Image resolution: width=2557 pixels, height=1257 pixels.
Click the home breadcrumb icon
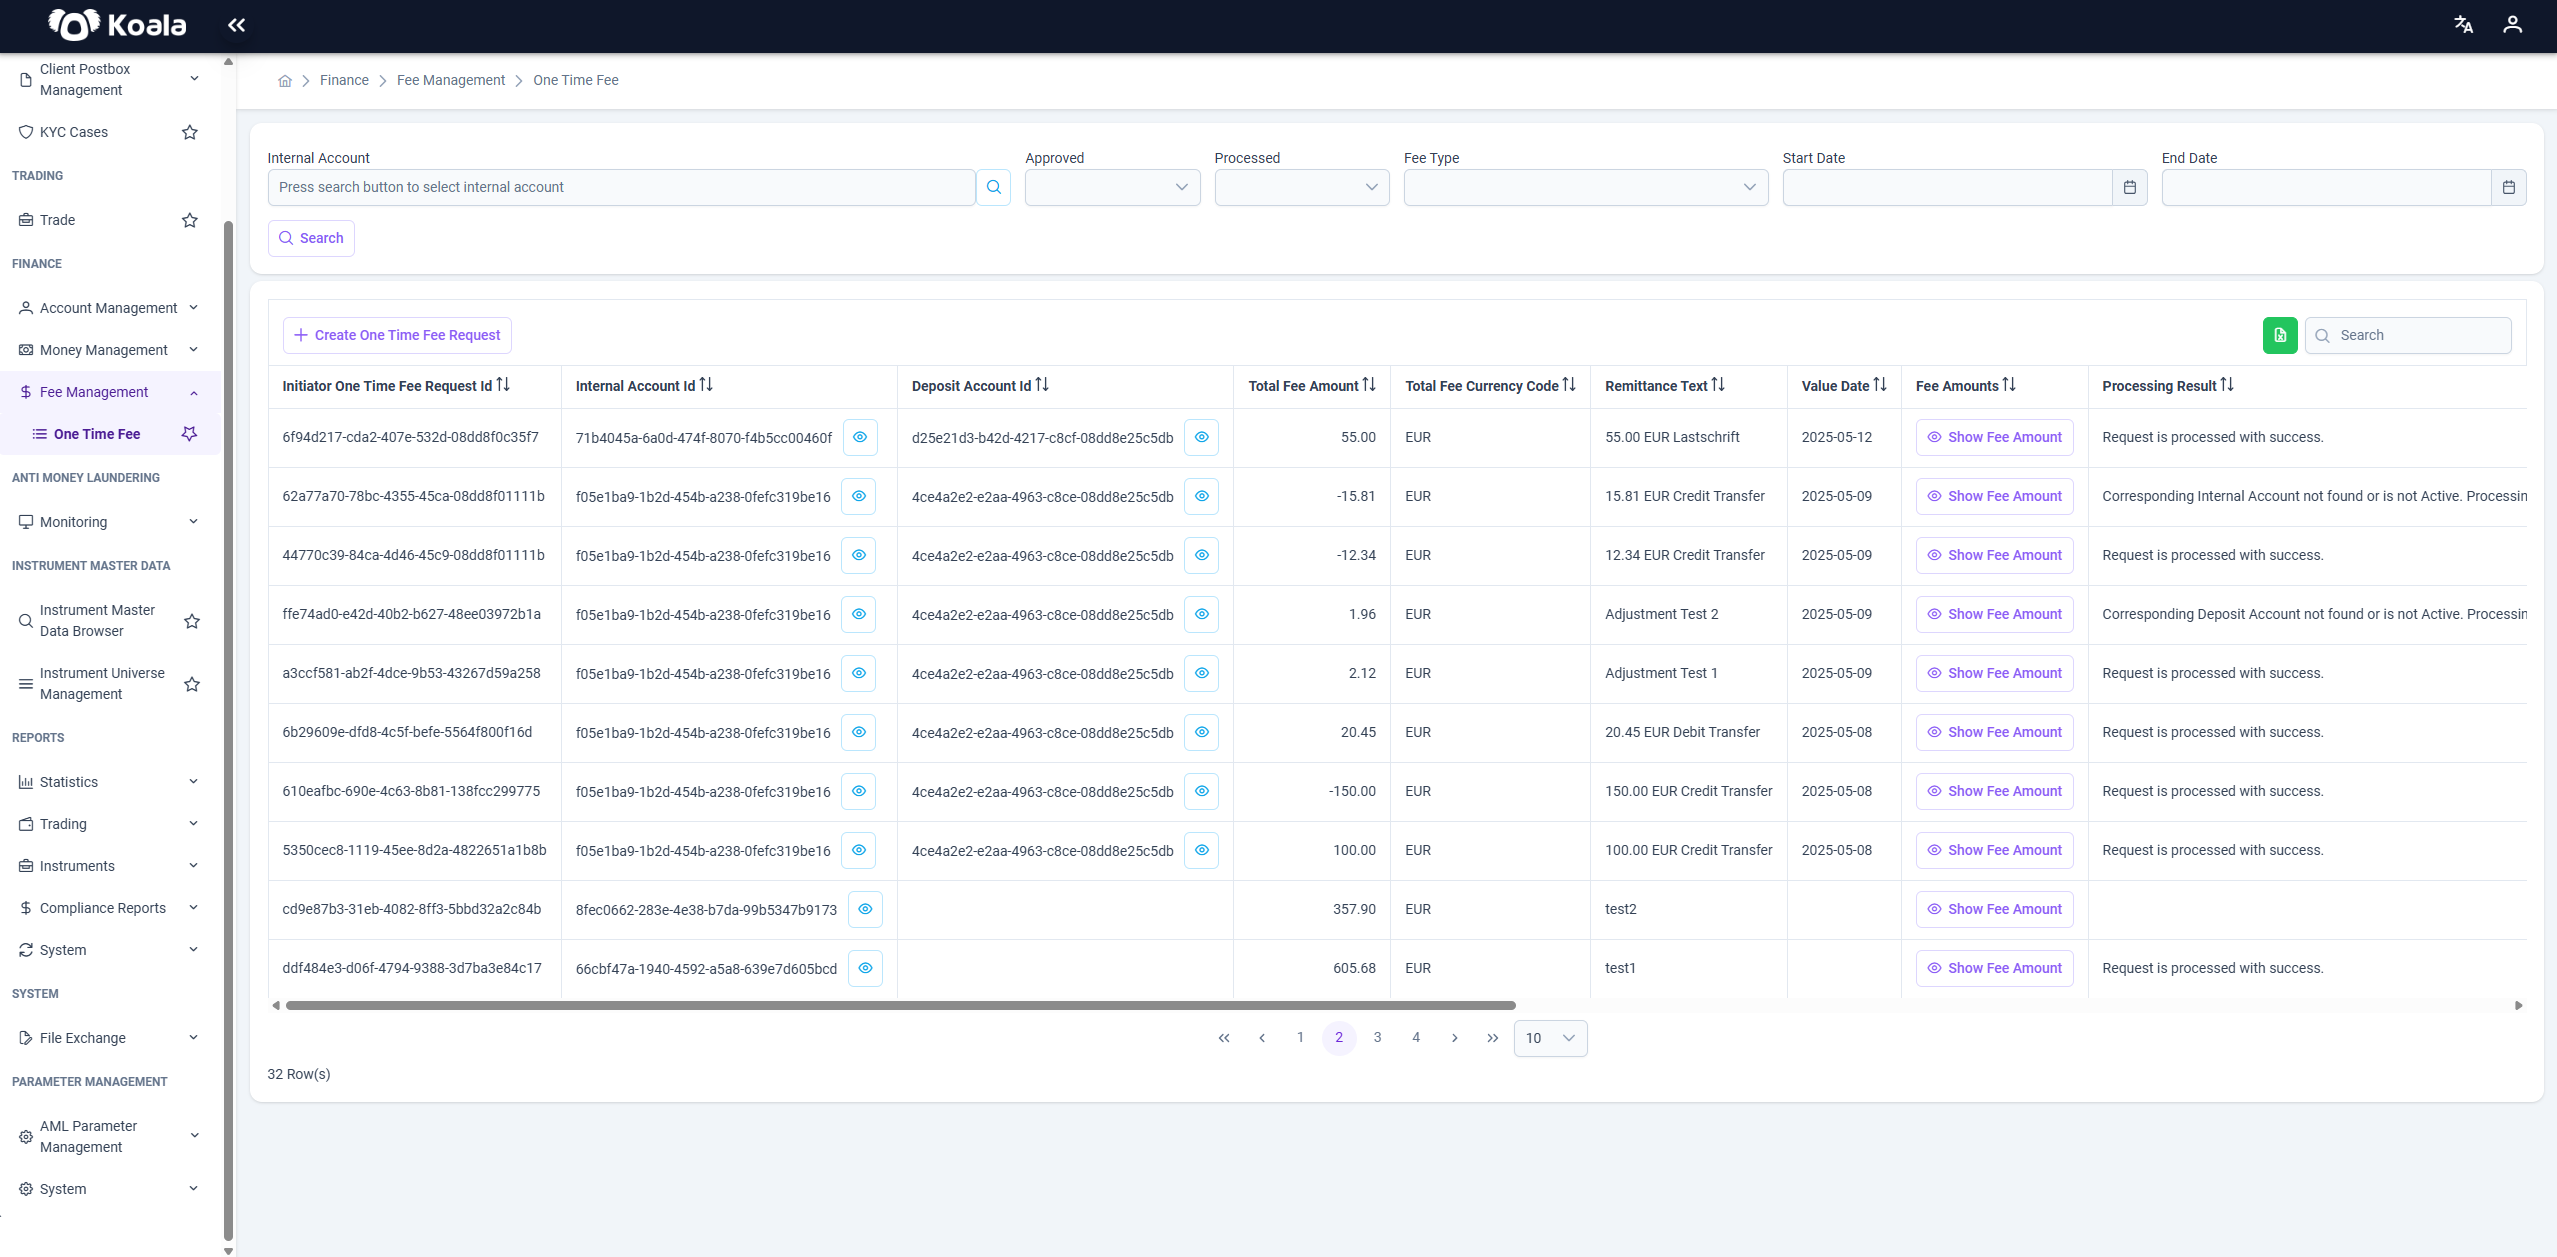click(285, 81)
